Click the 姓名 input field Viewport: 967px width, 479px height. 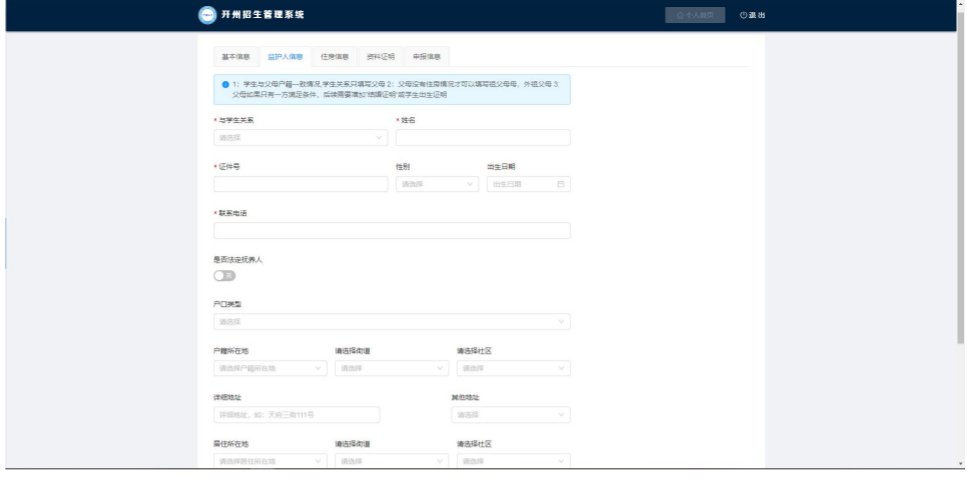pyautogui.click(x=483, y=138)
